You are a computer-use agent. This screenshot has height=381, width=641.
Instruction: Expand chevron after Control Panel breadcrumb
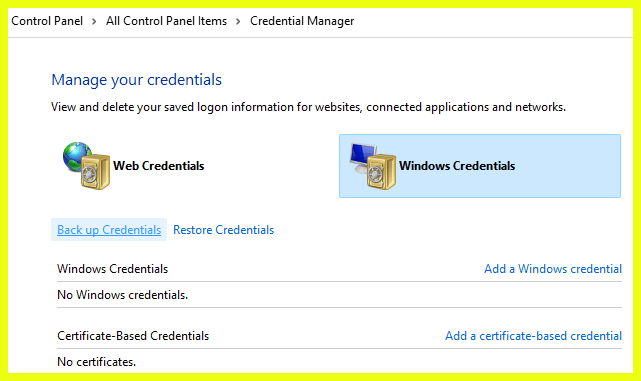pyautogui.click(x=94, y=21)
